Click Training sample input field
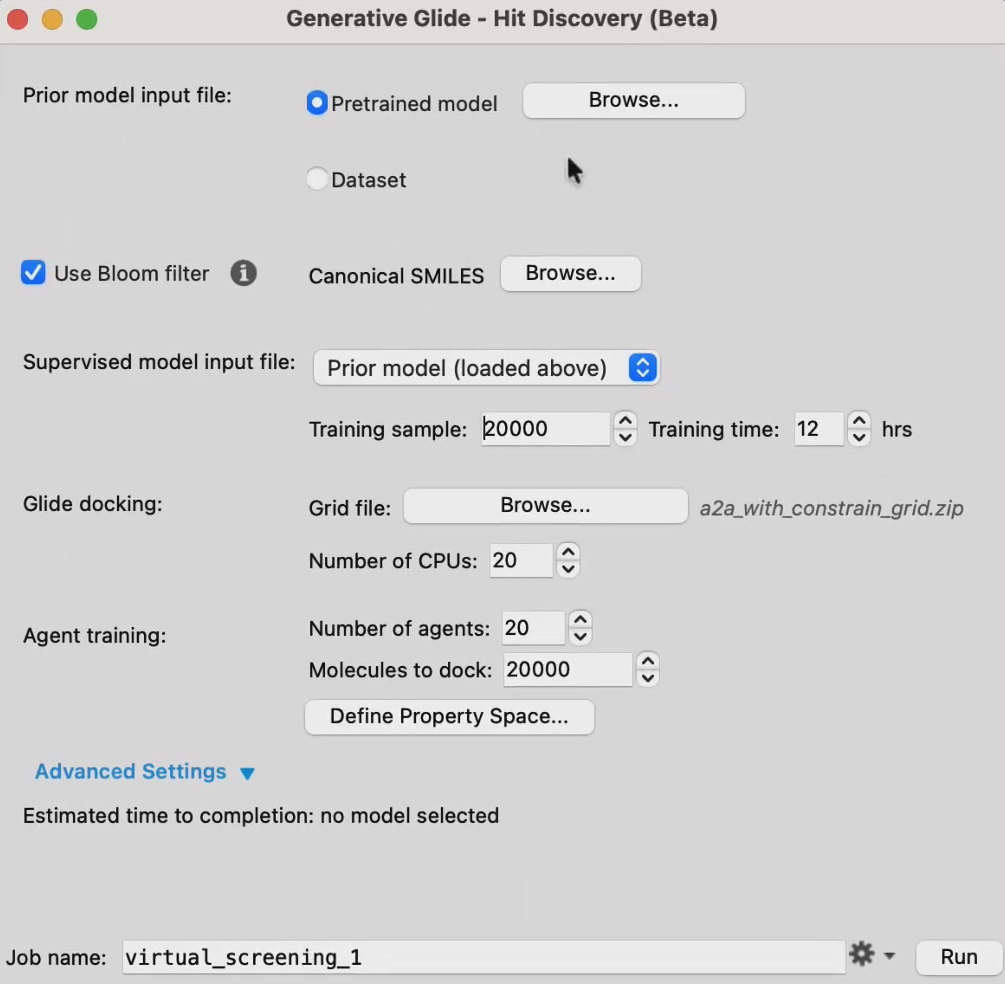 click(x=545, y=428)
